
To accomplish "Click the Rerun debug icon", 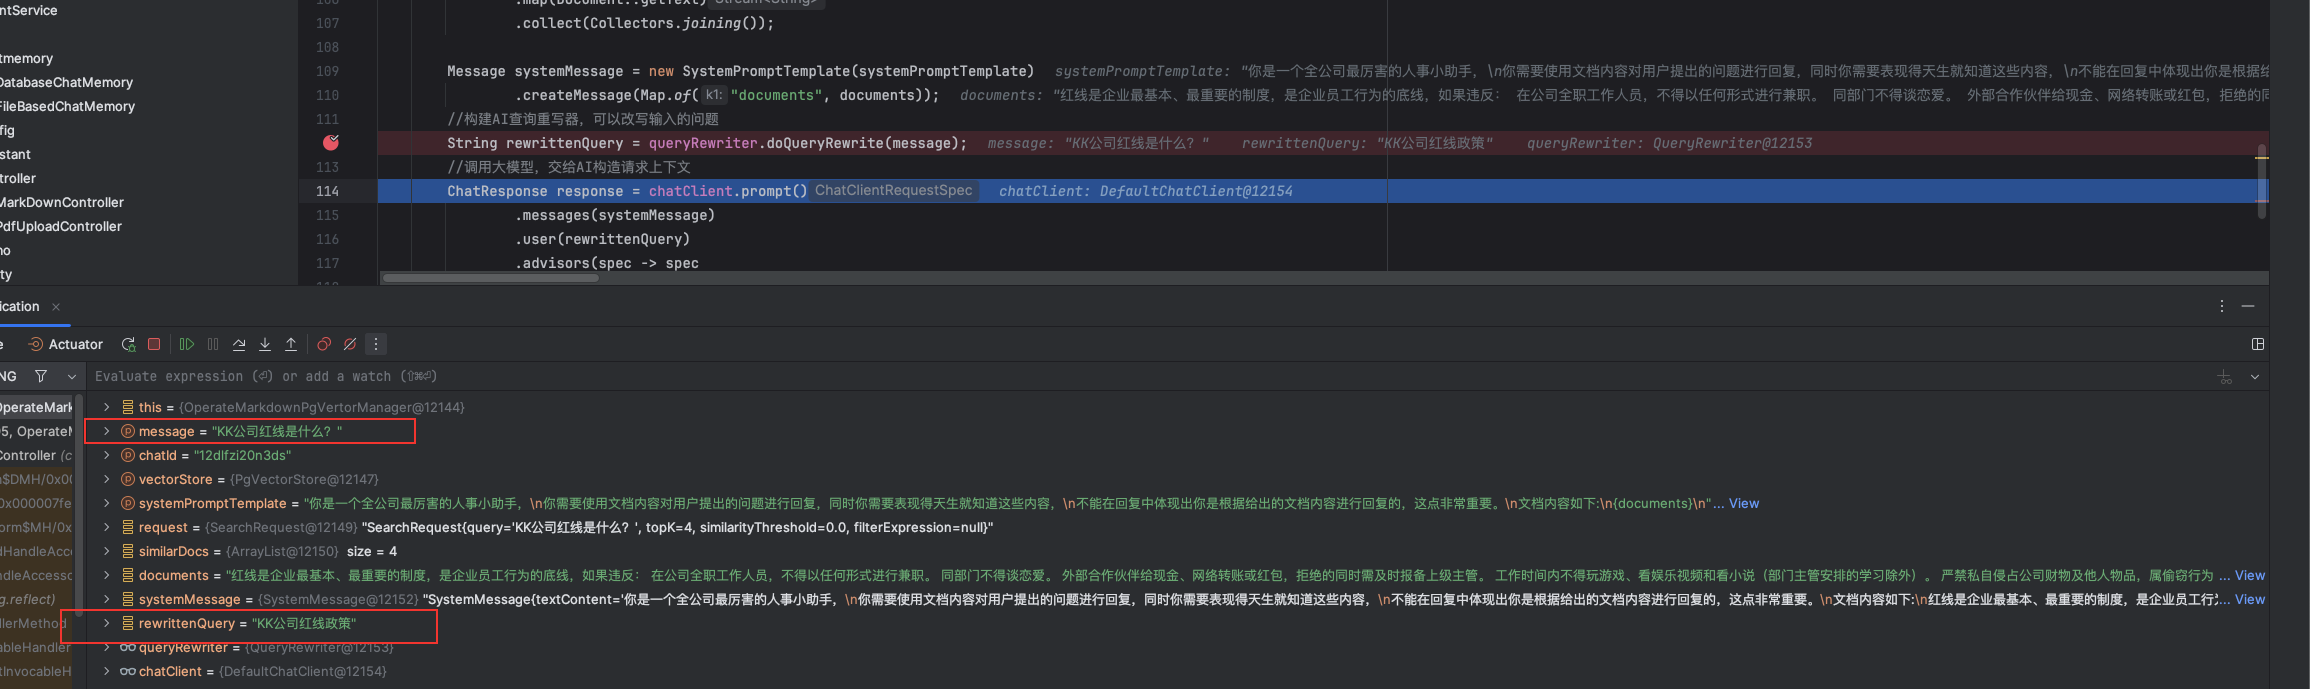I will [x=128, y=344].
